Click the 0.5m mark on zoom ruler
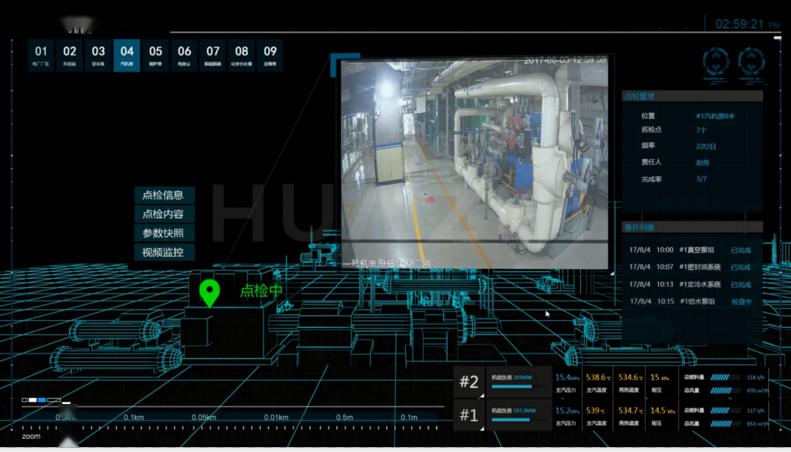 (x=345, y=417)
